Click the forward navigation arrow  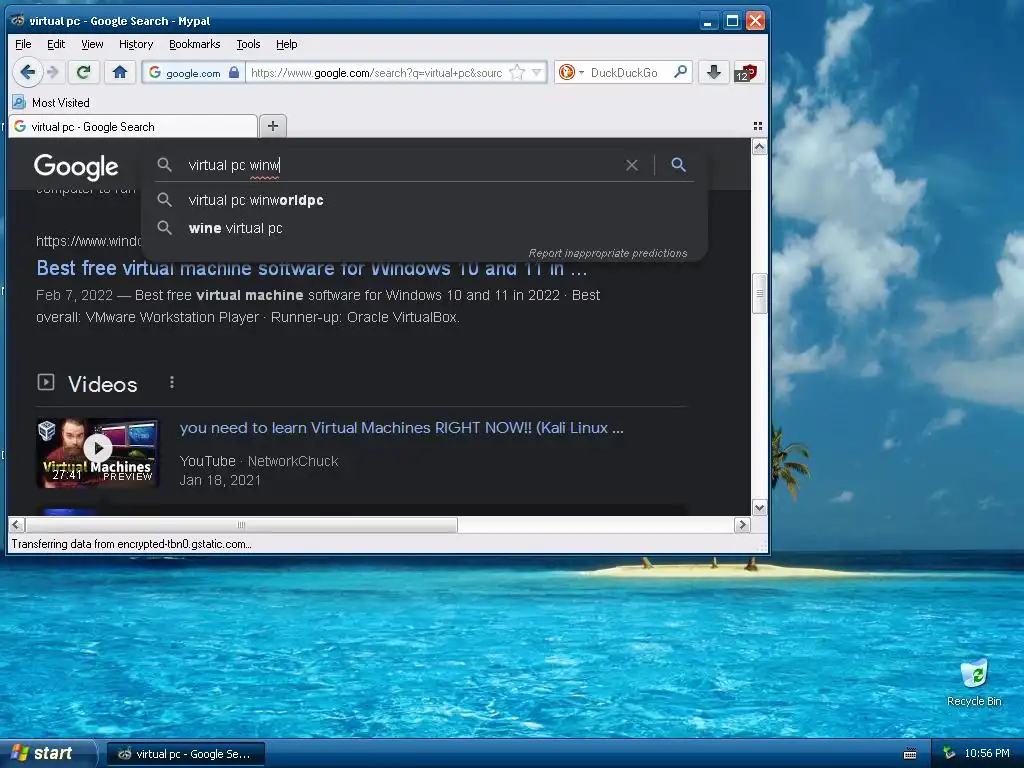[54, 72]
